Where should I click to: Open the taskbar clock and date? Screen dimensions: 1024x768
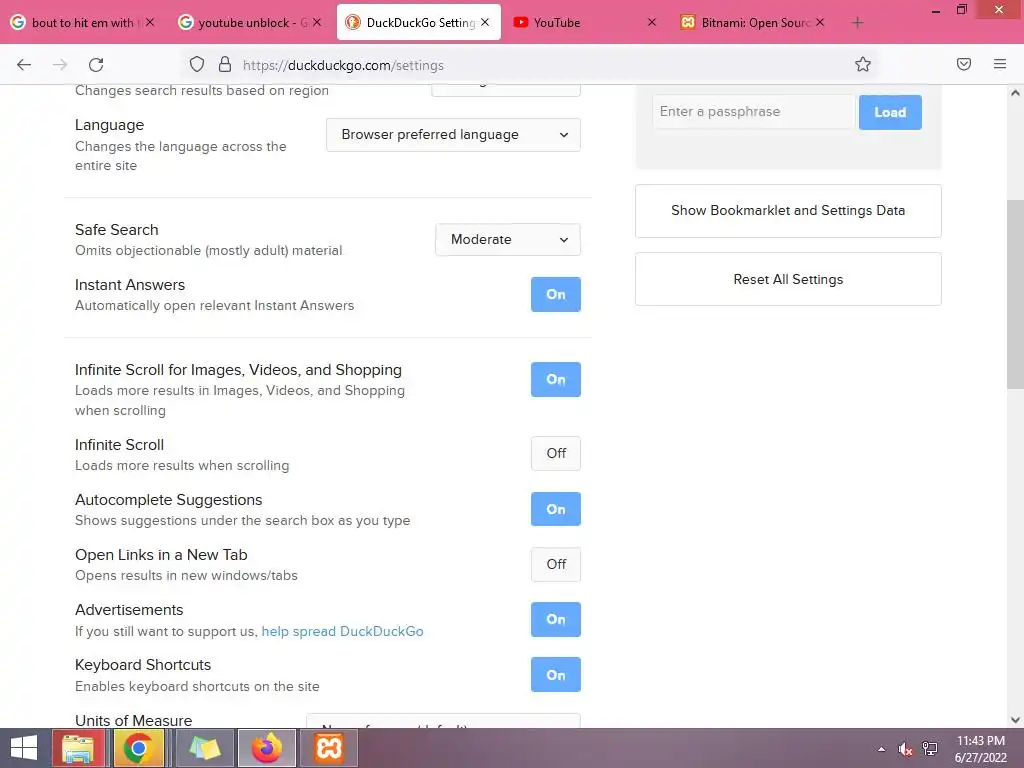(x=980, y=749)
